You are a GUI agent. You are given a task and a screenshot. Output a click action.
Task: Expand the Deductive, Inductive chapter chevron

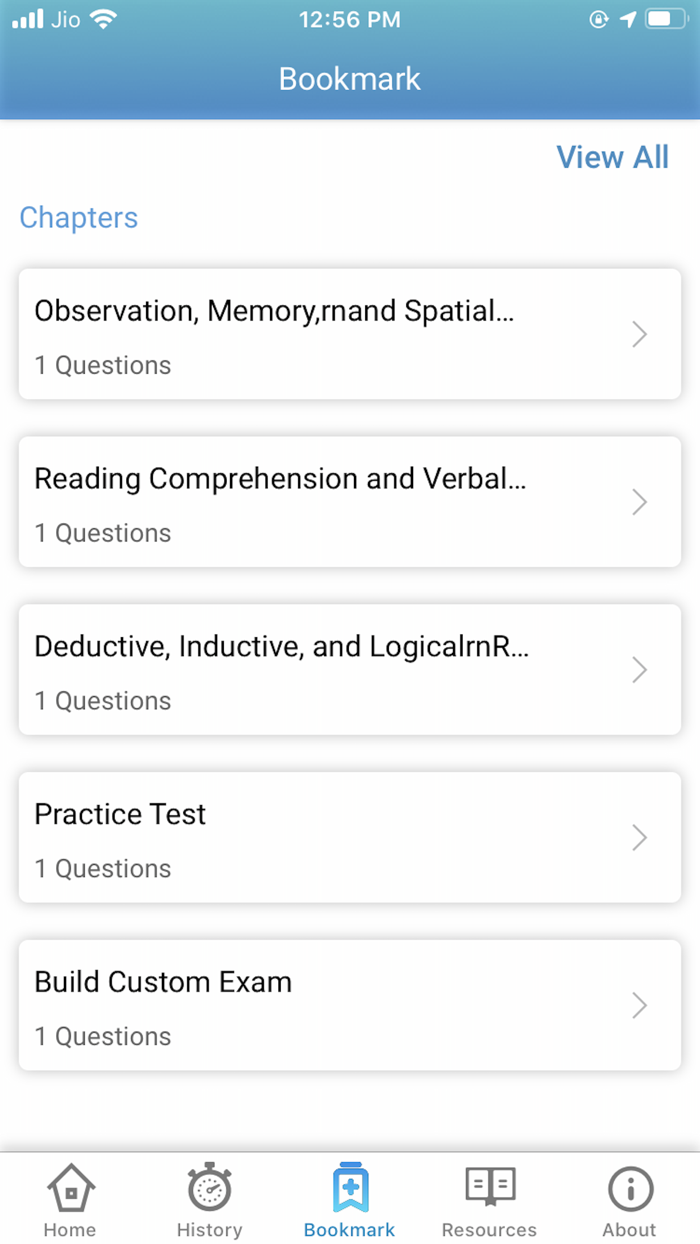point(640,669)
